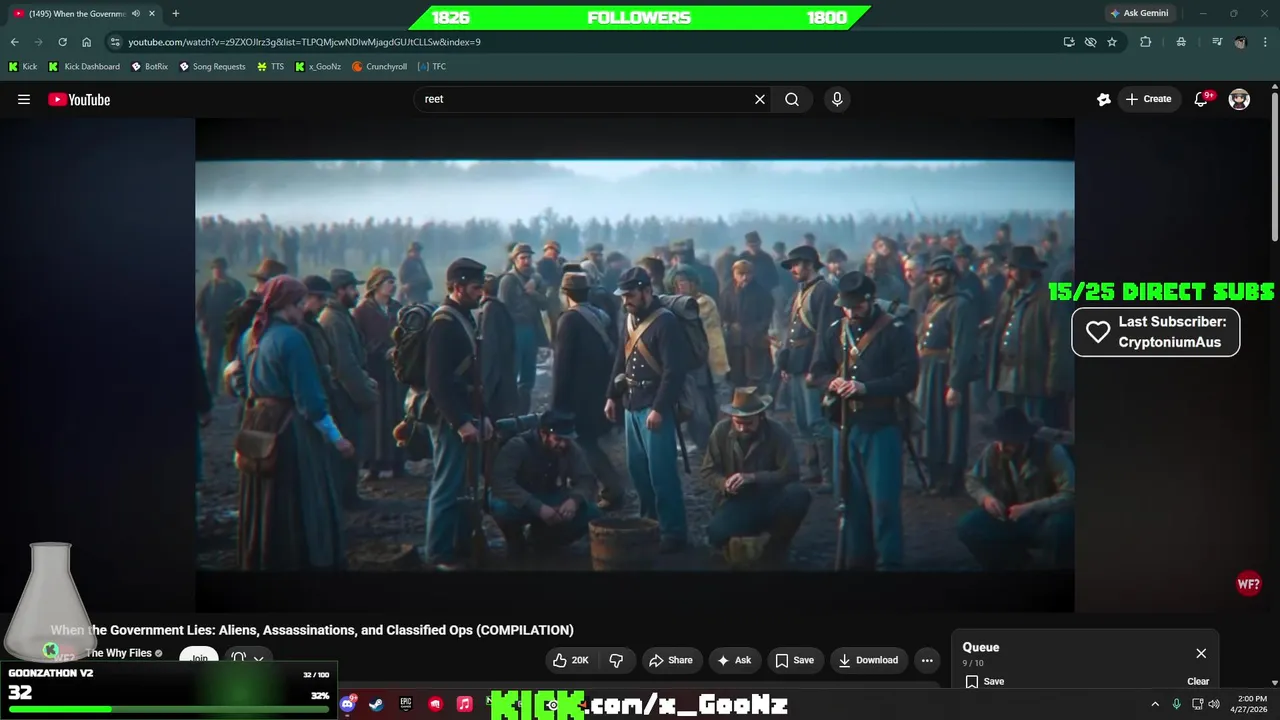Screen dimensions: 1280x720
Task: Start voice search with microphone
Action: [x=837, y=99]
